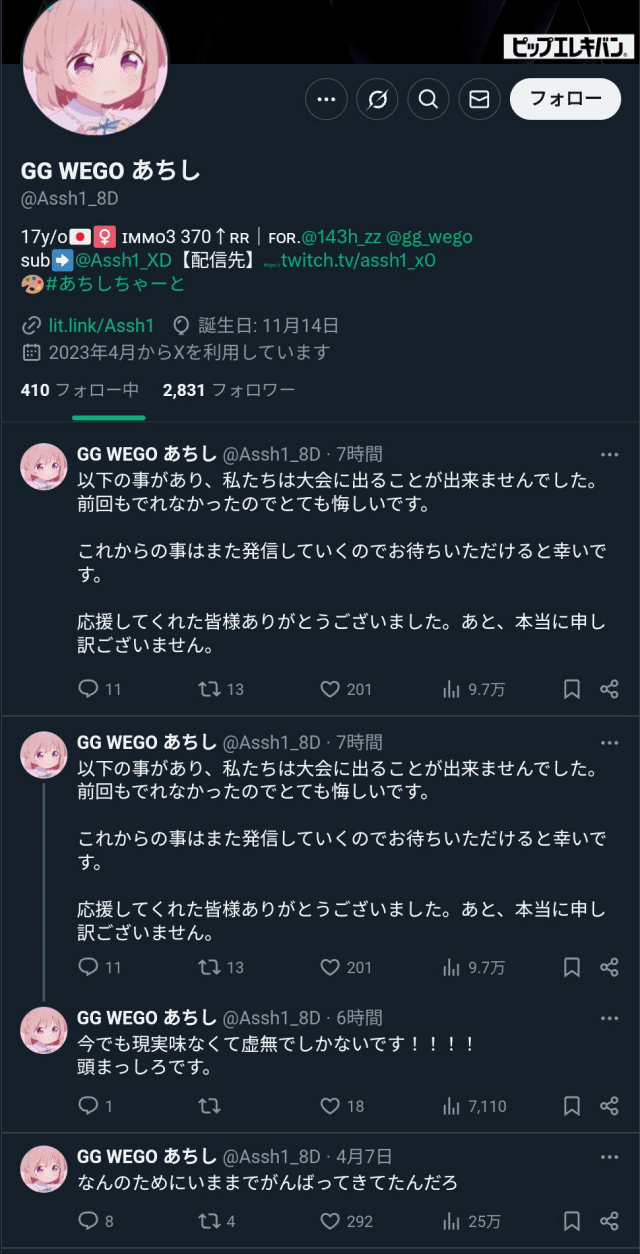Viewport: 640px width, 1254px height.
Task: Bookmark the first post
Action: pyautogui.click(x=572, y=689)
